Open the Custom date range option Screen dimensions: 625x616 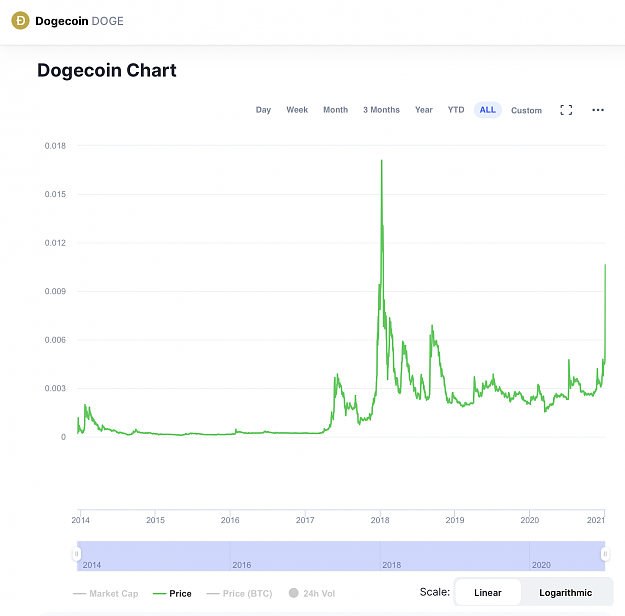526,110
